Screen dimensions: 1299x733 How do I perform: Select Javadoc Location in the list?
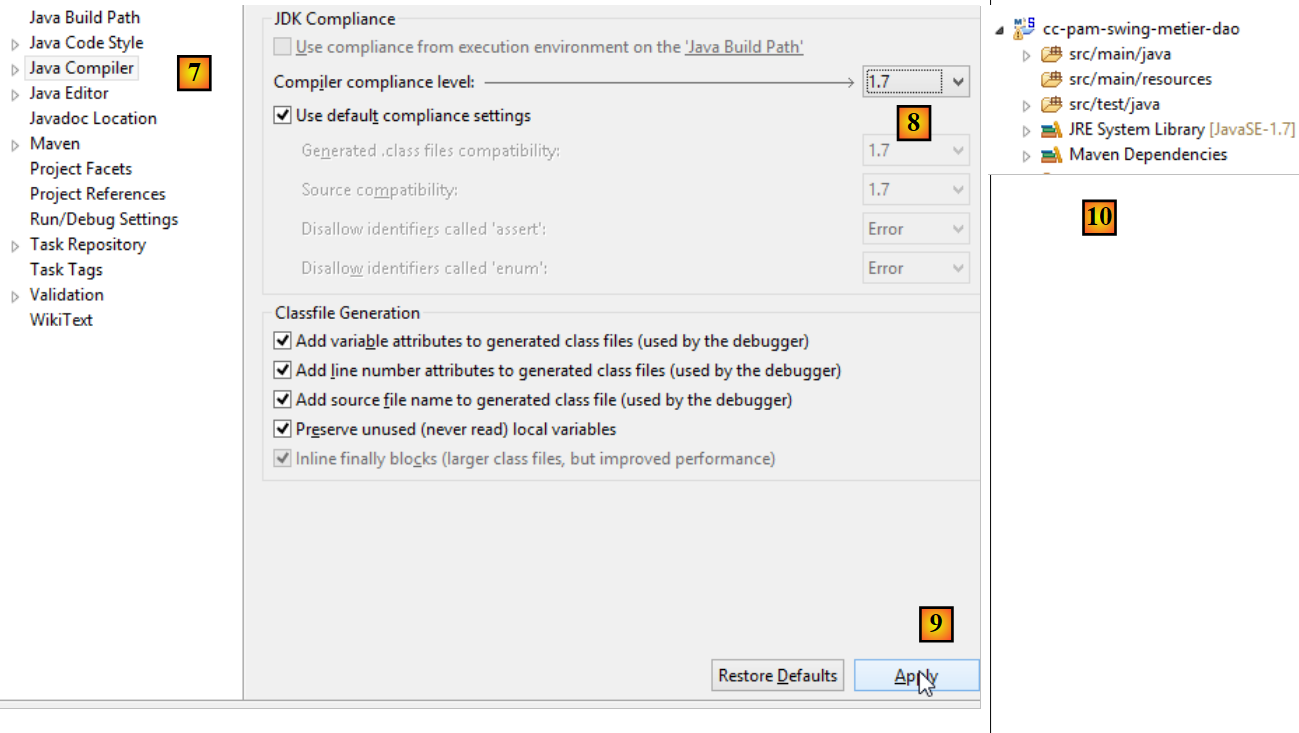(93, 118)
